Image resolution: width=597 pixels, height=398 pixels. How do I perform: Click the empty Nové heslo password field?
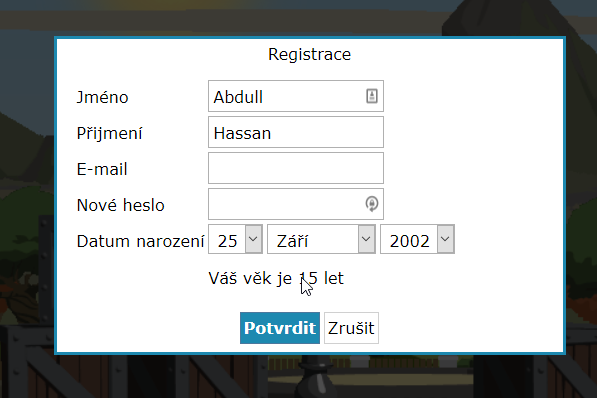point(296,204)
